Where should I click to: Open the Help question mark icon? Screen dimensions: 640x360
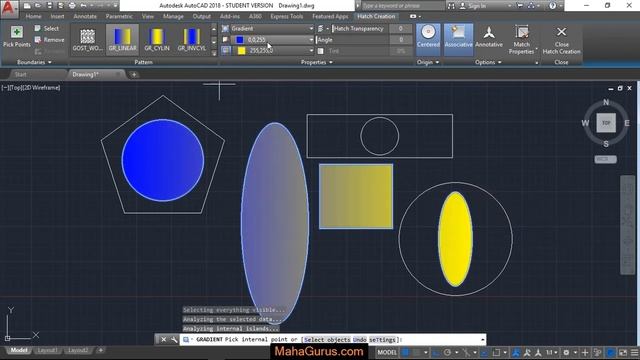click(552, 6)
